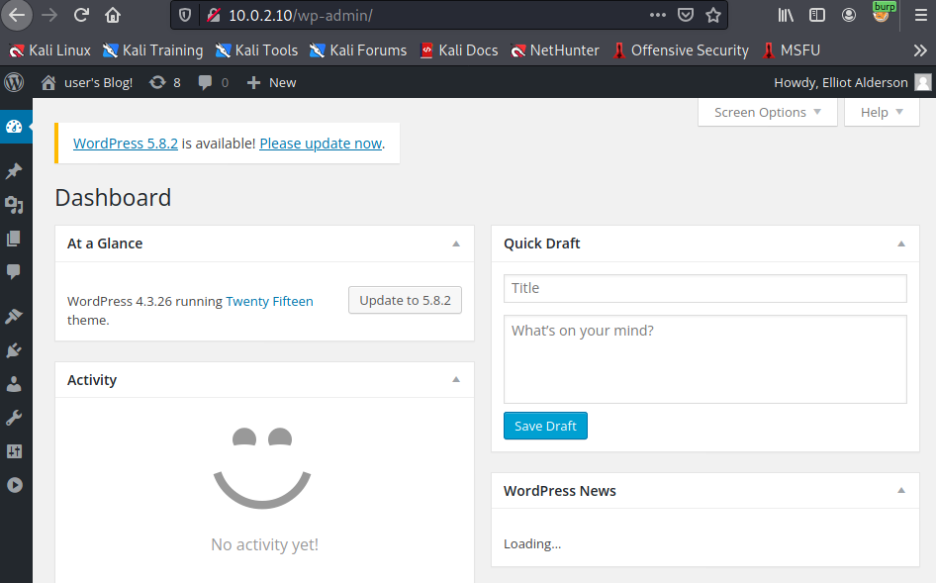
Task: Open the Dashboard sidebar icon
Action: click(x=14, y=127)
